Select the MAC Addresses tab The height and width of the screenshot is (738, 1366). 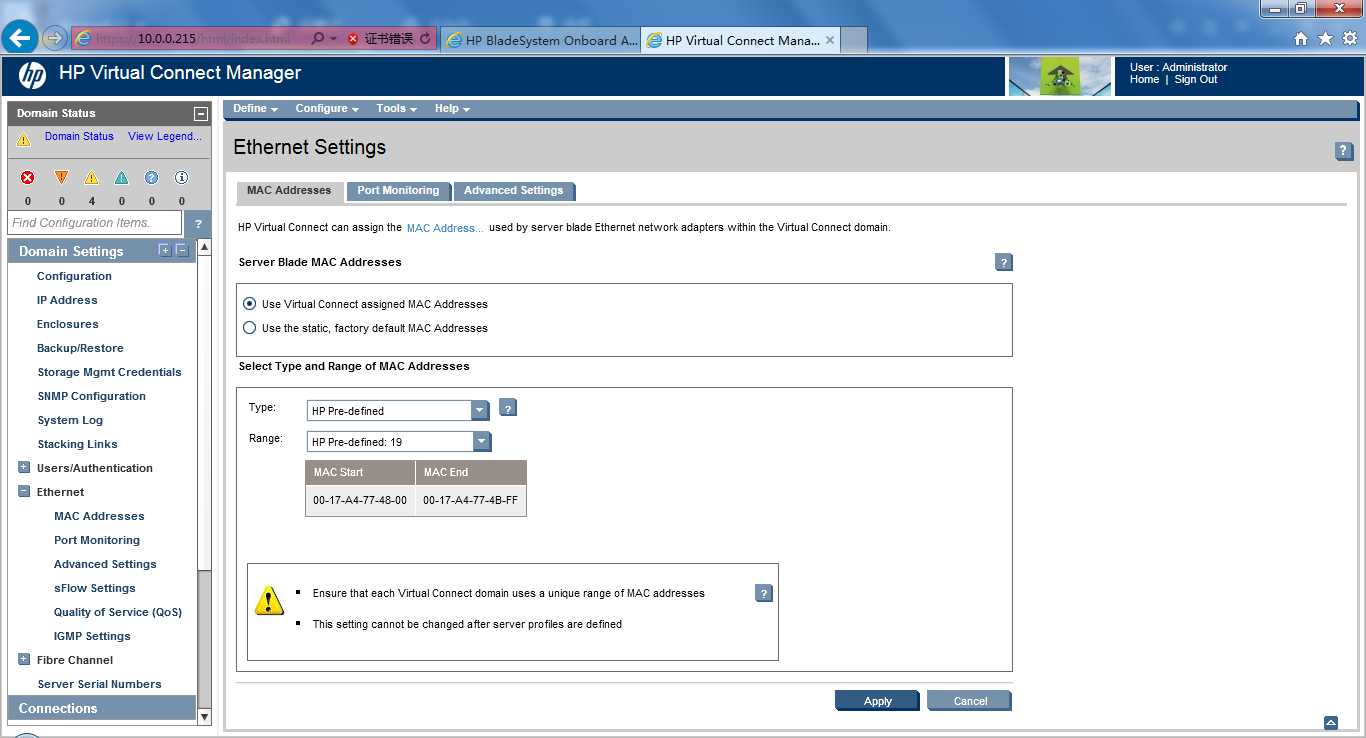(289, 191)
